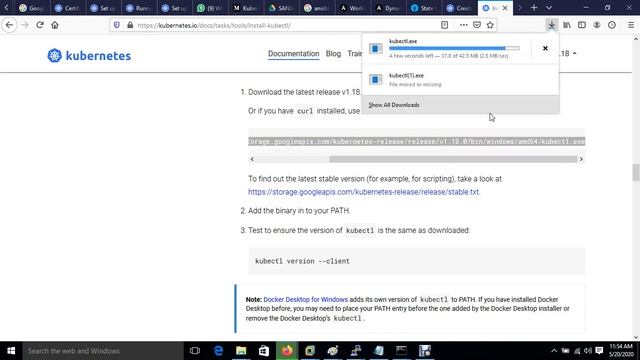This screenshot has height=360, width=640.
Task: Click the downloads toolbar arrow
Action: tap(551, 25)
